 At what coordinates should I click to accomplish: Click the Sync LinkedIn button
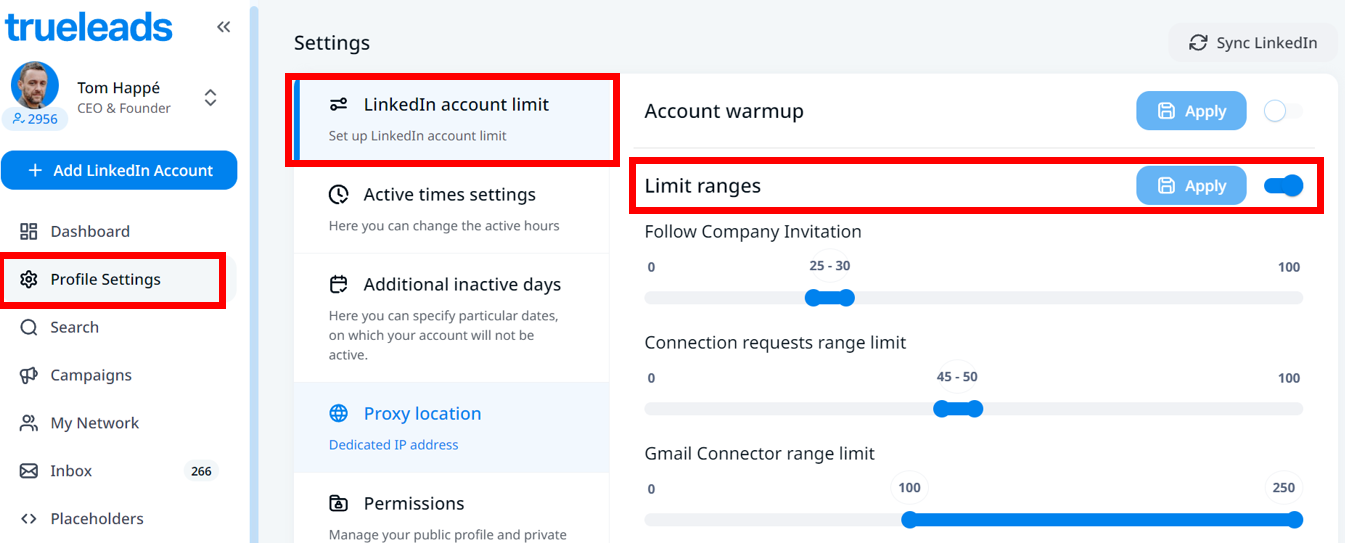[x=1252, y=43]
